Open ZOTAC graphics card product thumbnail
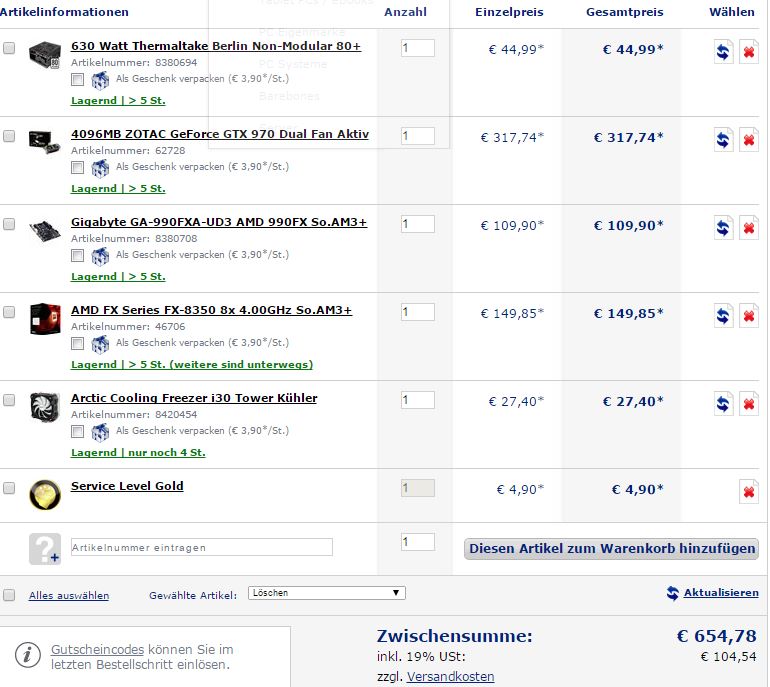Image resolution: width=770 pixels, height=687 pixels. coord(45,141)
